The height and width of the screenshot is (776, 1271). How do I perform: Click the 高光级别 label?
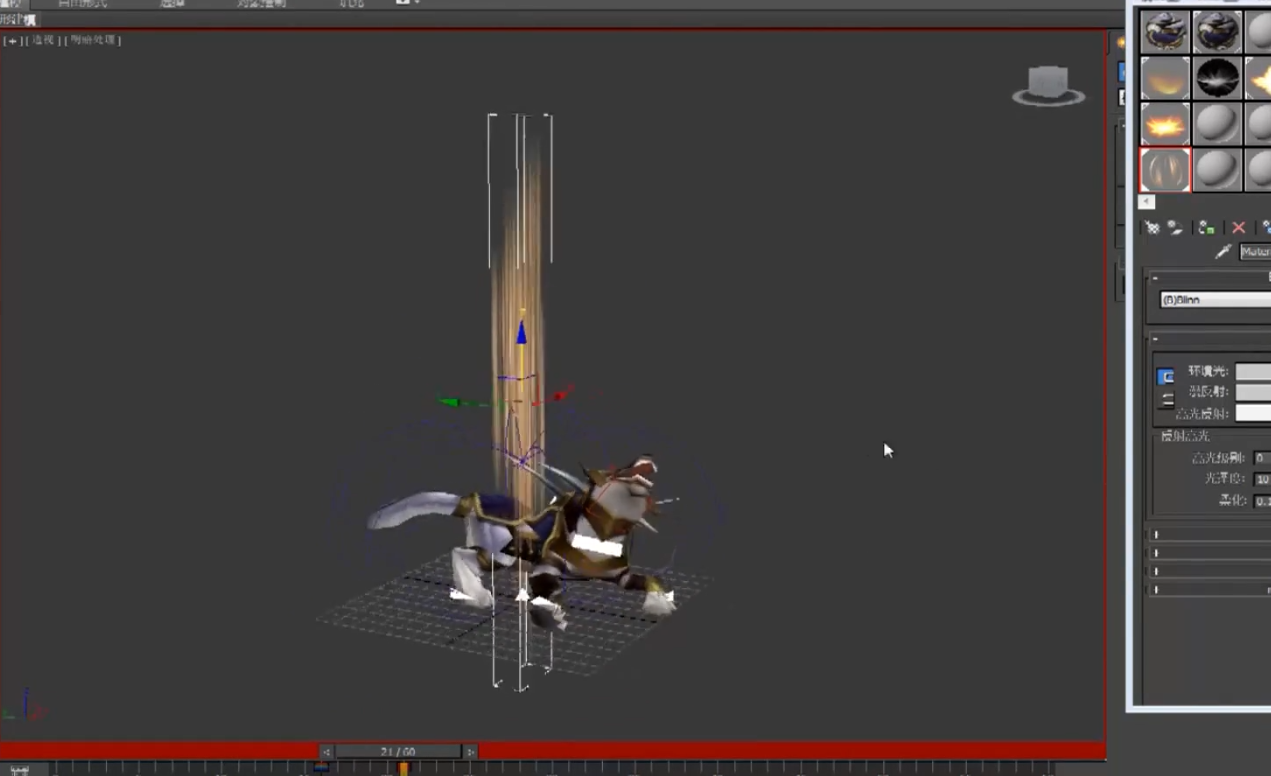1218,458
